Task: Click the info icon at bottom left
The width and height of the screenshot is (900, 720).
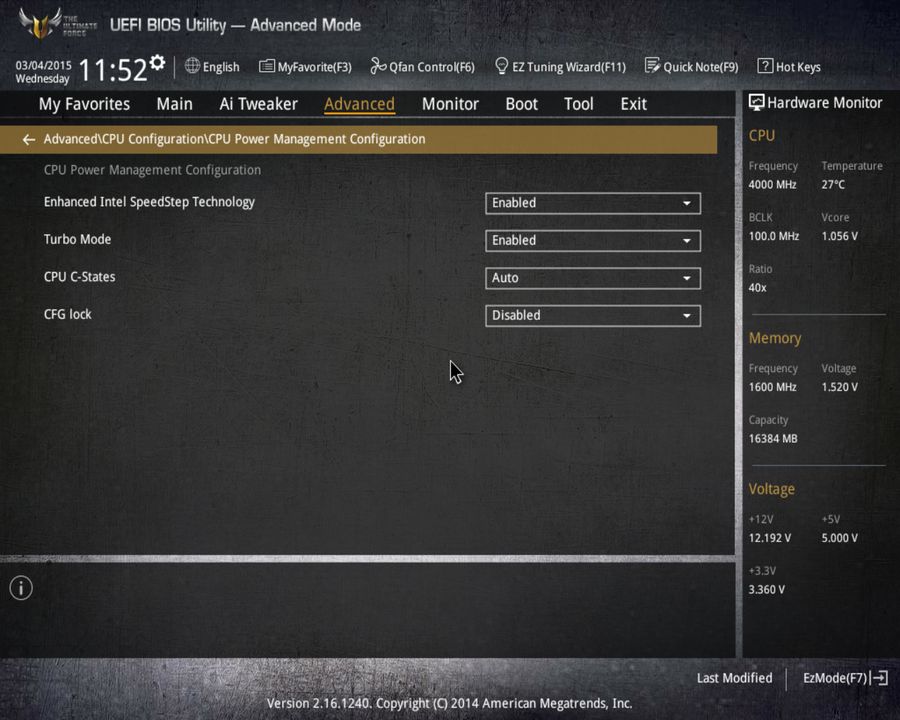Action: 21,588
